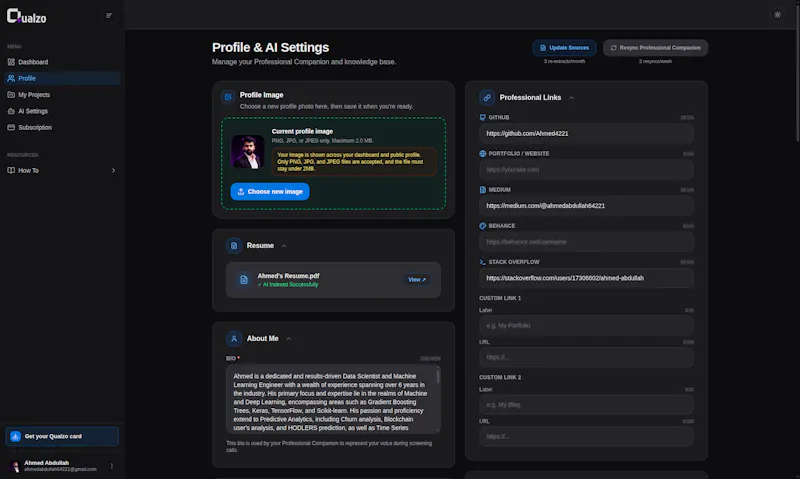Click the Behance label icon
800x479 pixels.
click(x=483, y=226)
